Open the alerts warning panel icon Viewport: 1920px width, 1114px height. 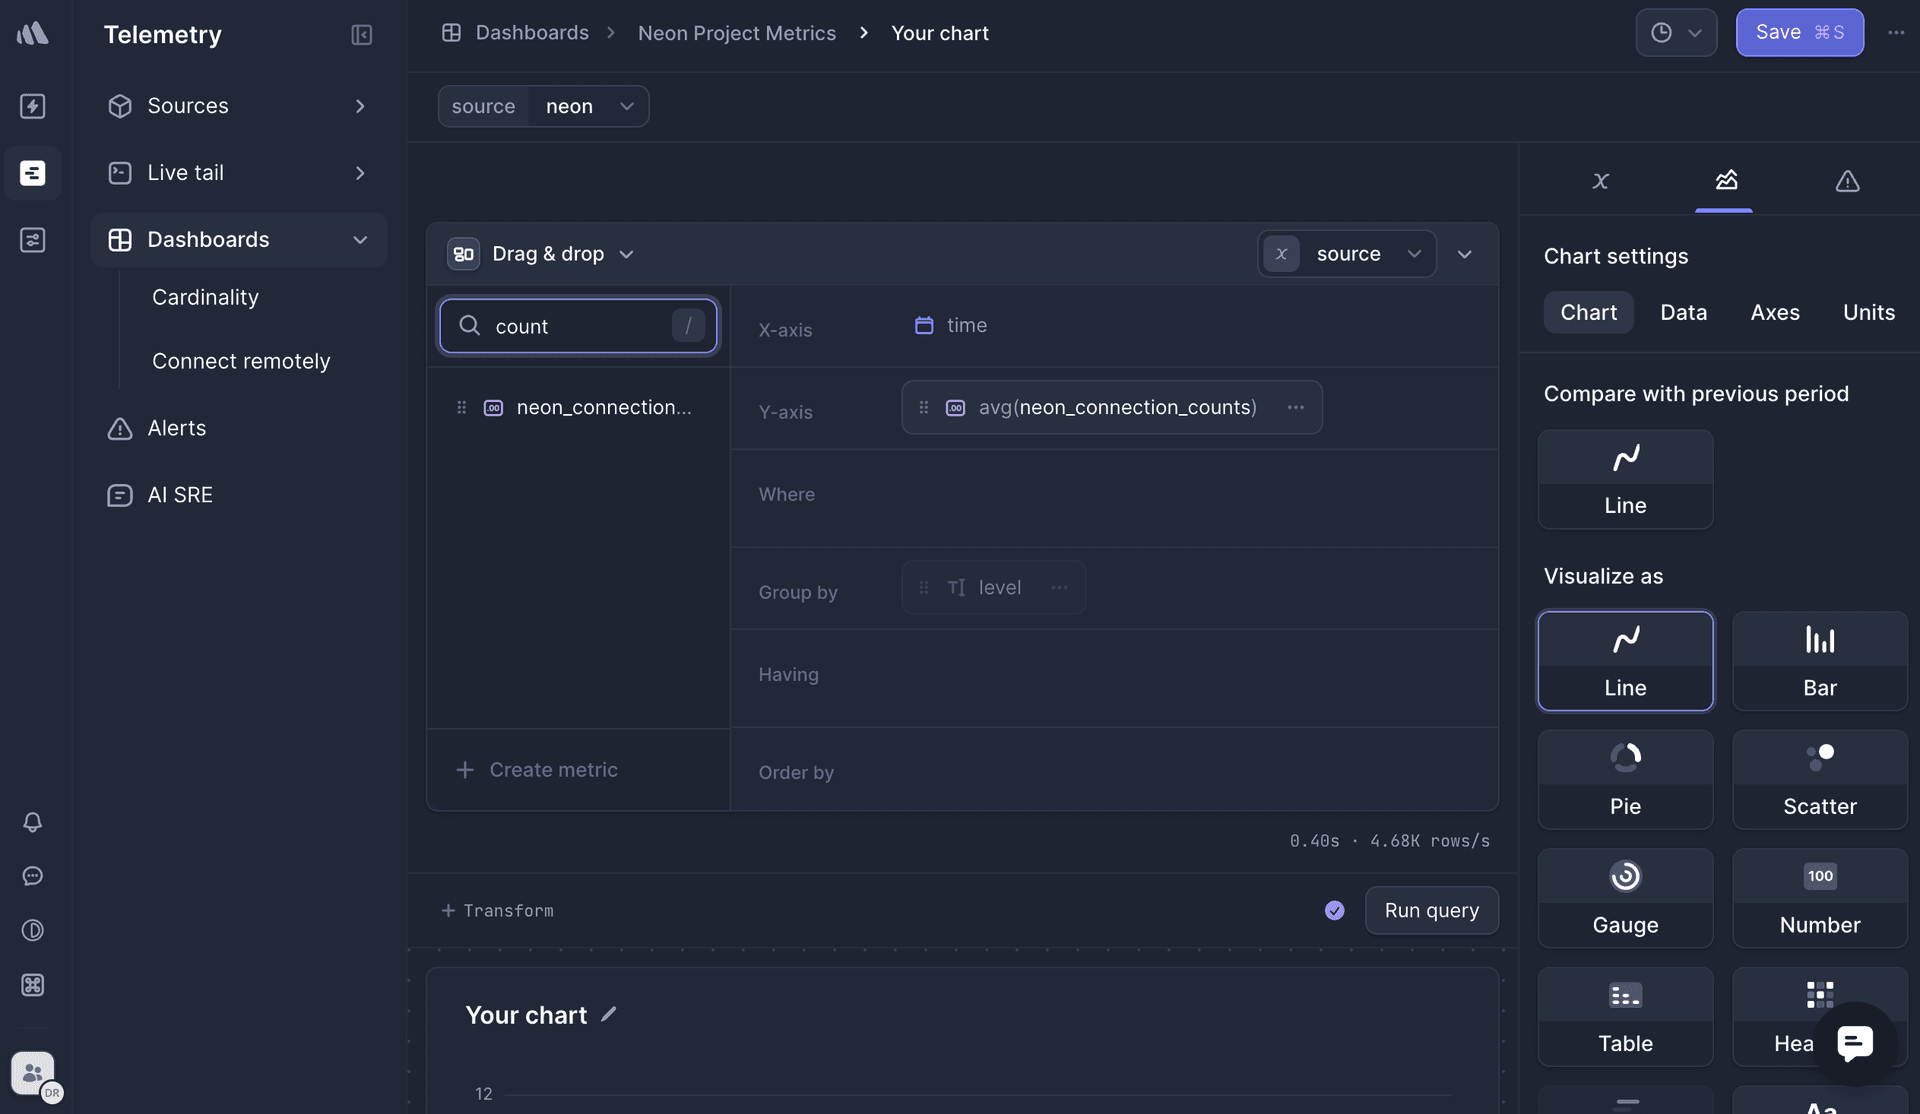pyautogui.click(x=1847, y=181)
